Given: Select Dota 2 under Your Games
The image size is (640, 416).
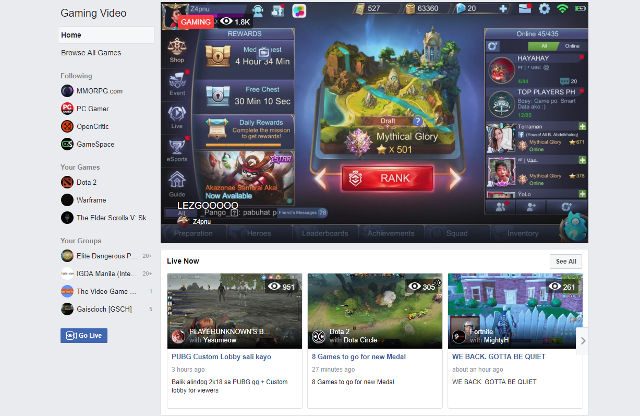Looking at the screenshot, I should [x=86, y=182].
